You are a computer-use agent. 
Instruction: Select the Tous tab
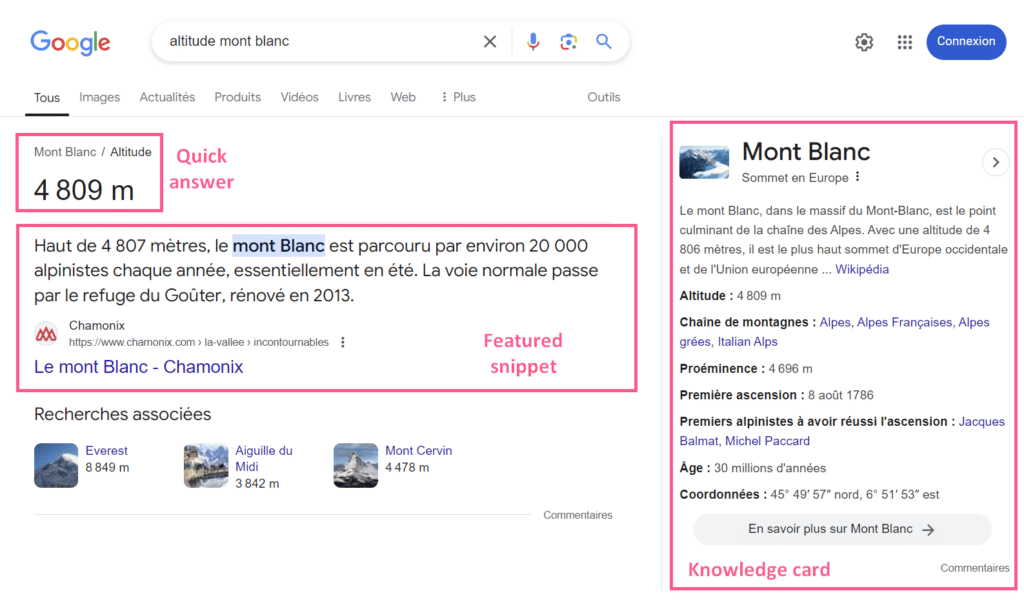pyautogui.click(x=47, y=98)
